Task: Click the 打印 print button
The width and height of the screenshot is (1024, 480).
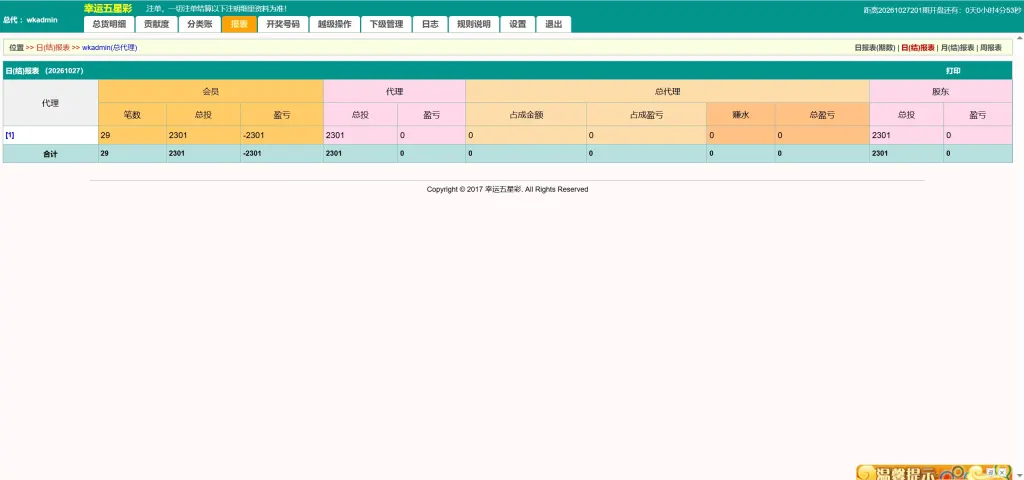Action: 953,71
